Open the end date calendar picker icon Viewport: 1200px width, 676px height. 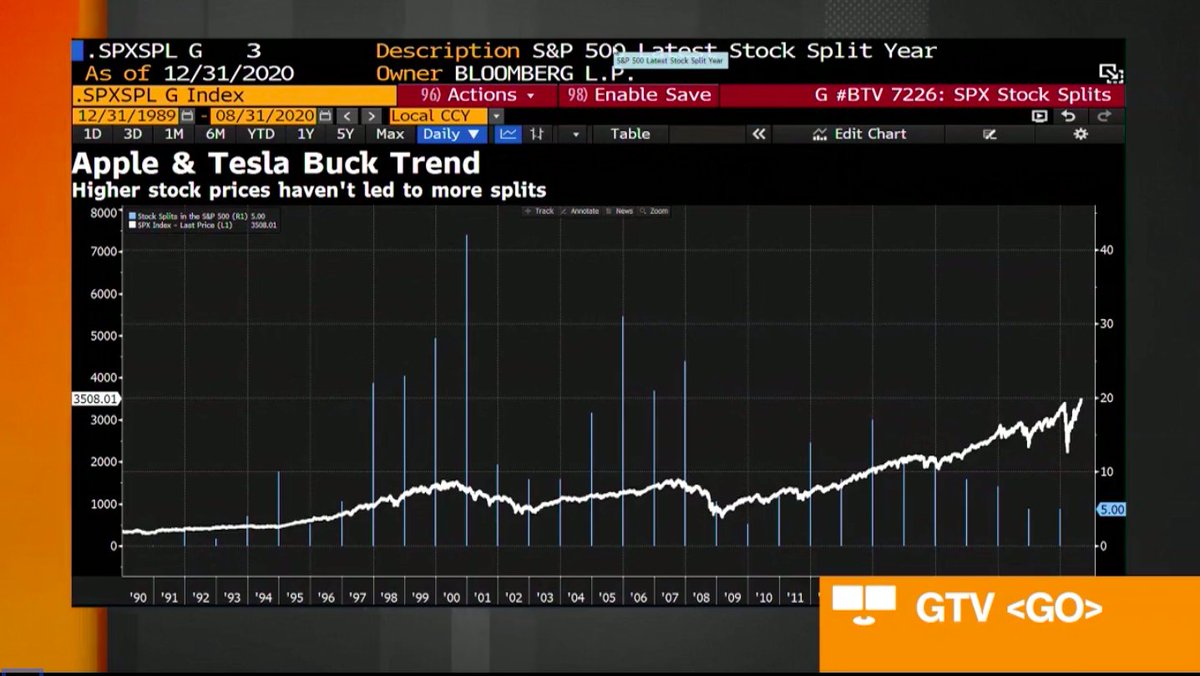point(325,116)
